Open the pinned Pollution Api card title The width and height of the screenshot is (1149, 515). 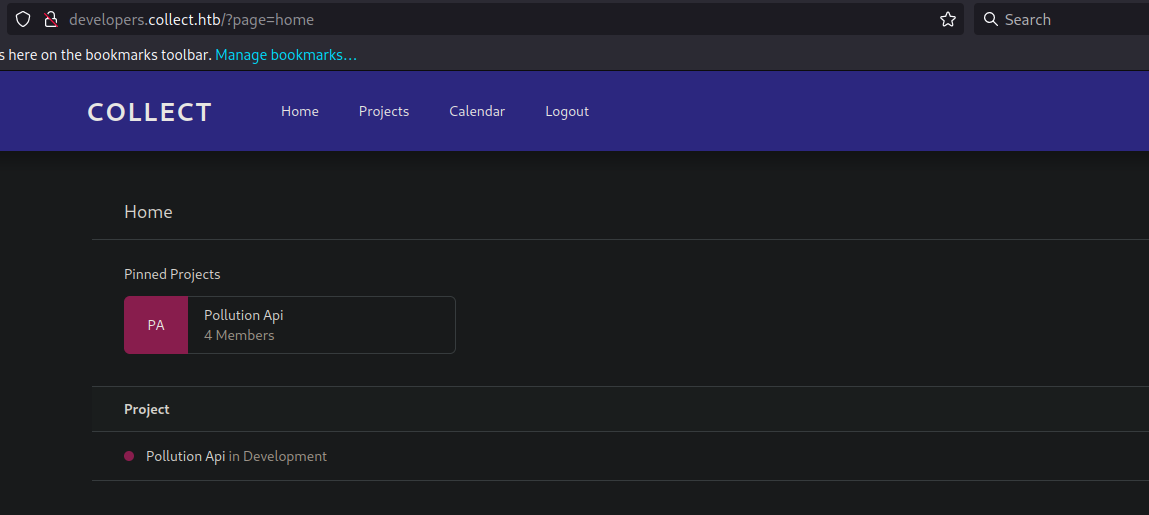pos(244,315)
